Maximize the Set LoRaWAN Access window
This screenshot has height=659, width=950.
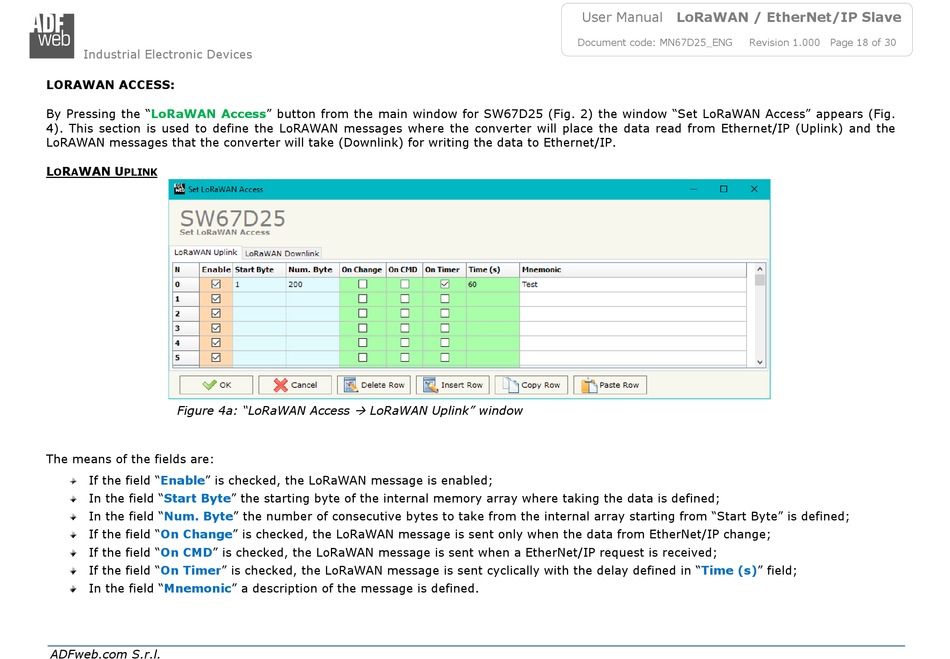pyautogui.click(x=723, y=189)
